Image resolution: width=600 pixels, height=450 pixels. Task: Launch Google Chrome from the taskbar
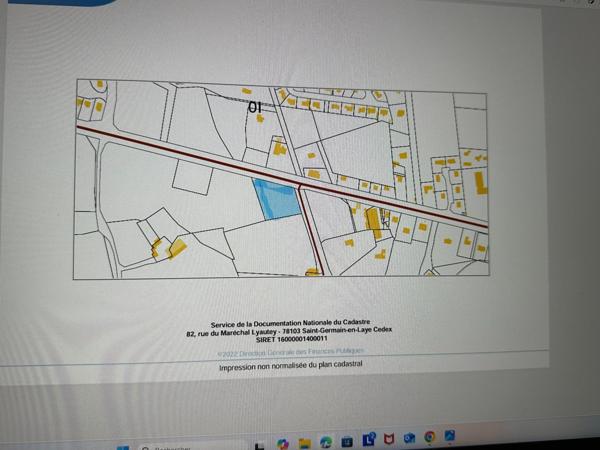(430, 438)
